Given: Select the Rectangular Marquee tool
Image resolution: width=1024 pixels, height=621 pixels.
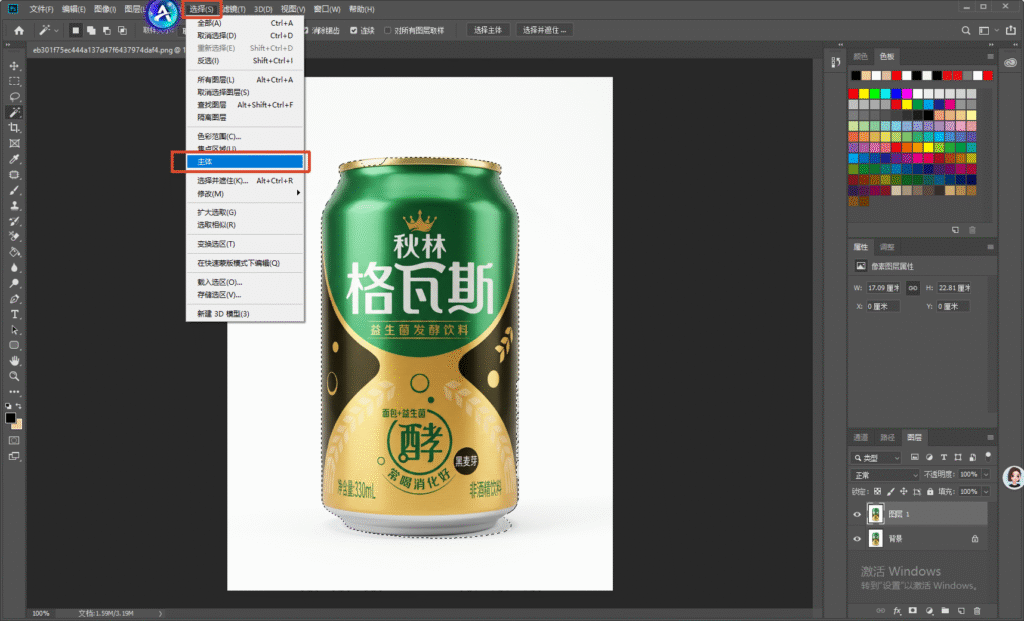Looking at the screenshot, I should 14,82.
